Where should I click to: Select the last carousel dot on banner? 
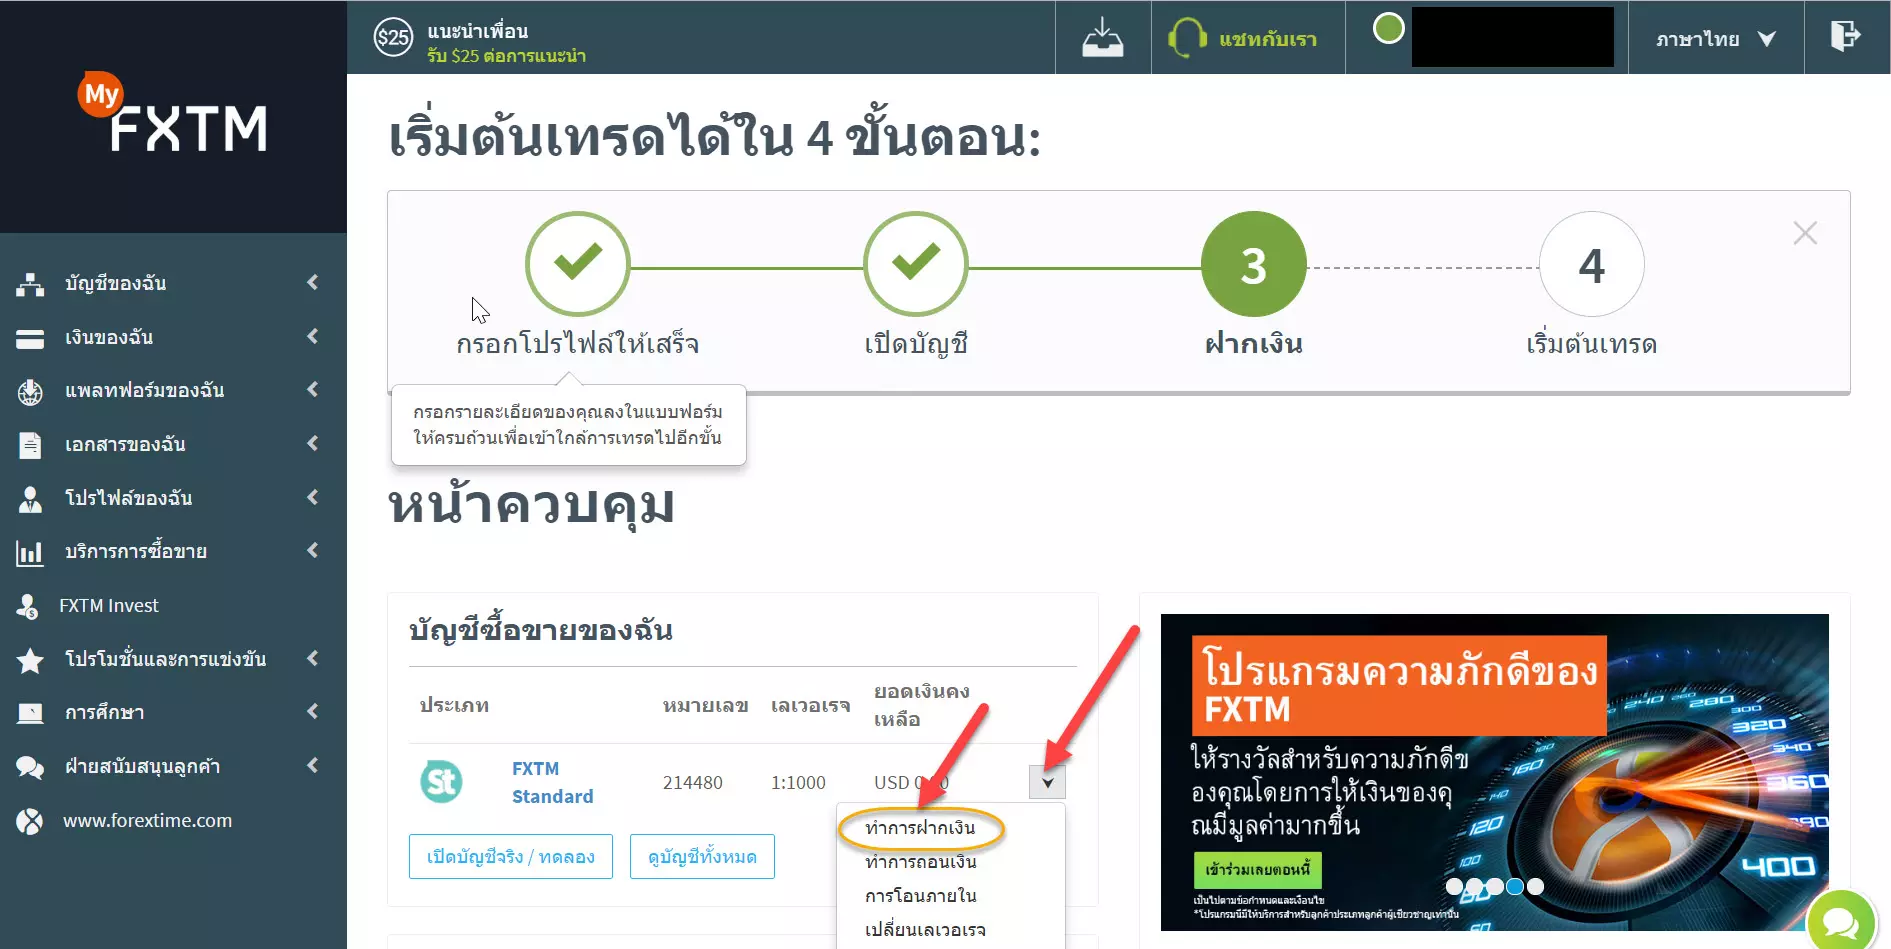pyautogui.click(x=1536, y=886)
